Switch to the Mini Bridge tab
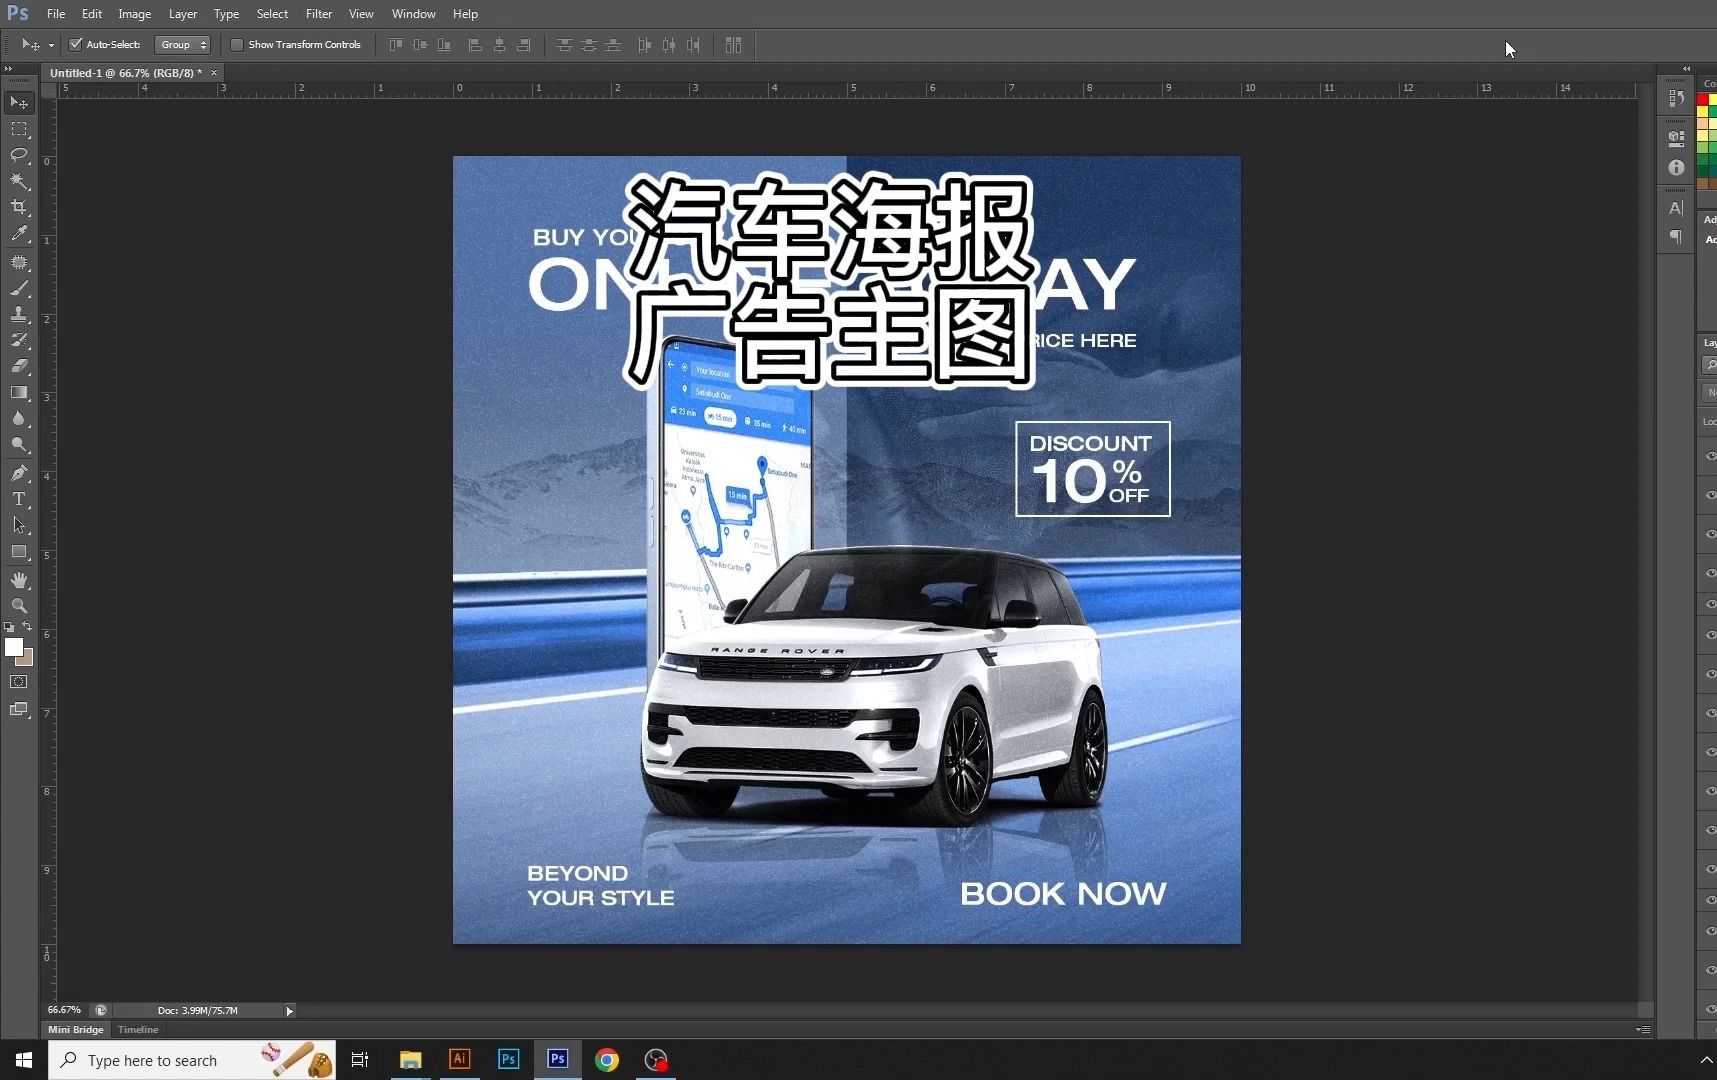1717x1080 pixels. (76, 1030)
